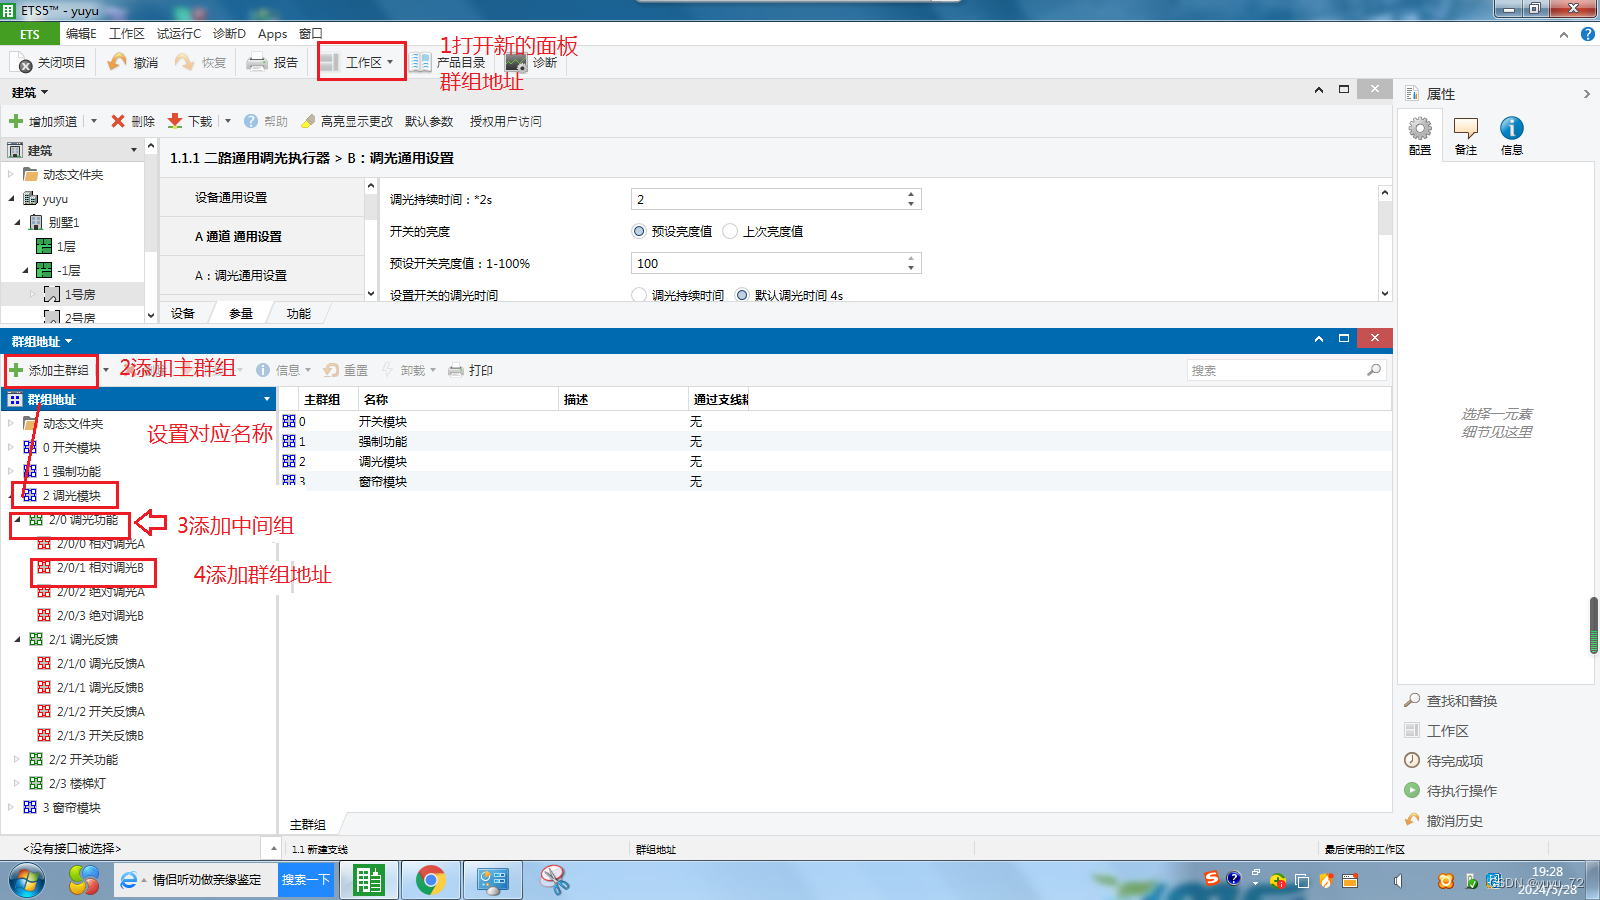Click the green ETS button

point(30,34)
